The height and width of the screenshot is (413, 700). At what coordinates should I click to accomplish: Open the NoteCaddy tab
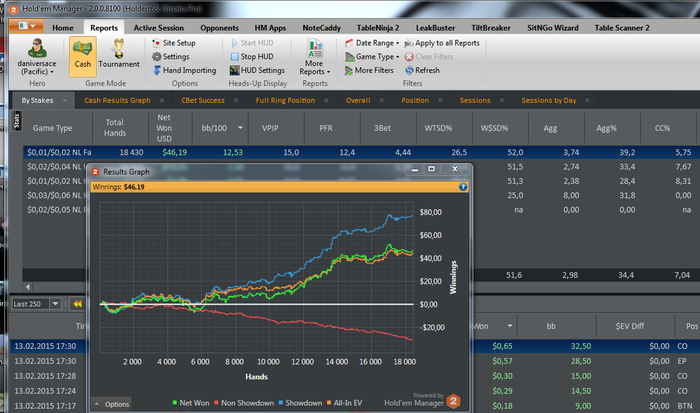(x=321, y=28)
